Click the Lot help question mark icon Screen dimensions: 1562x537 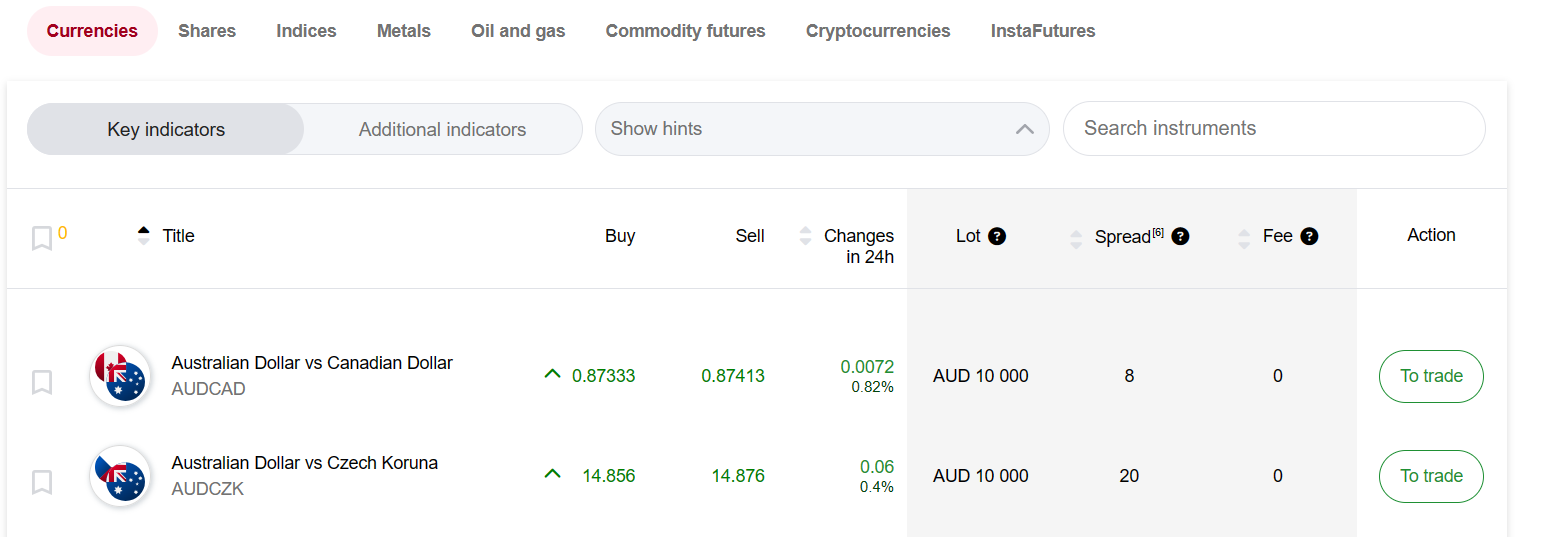(x=997, y=237)
